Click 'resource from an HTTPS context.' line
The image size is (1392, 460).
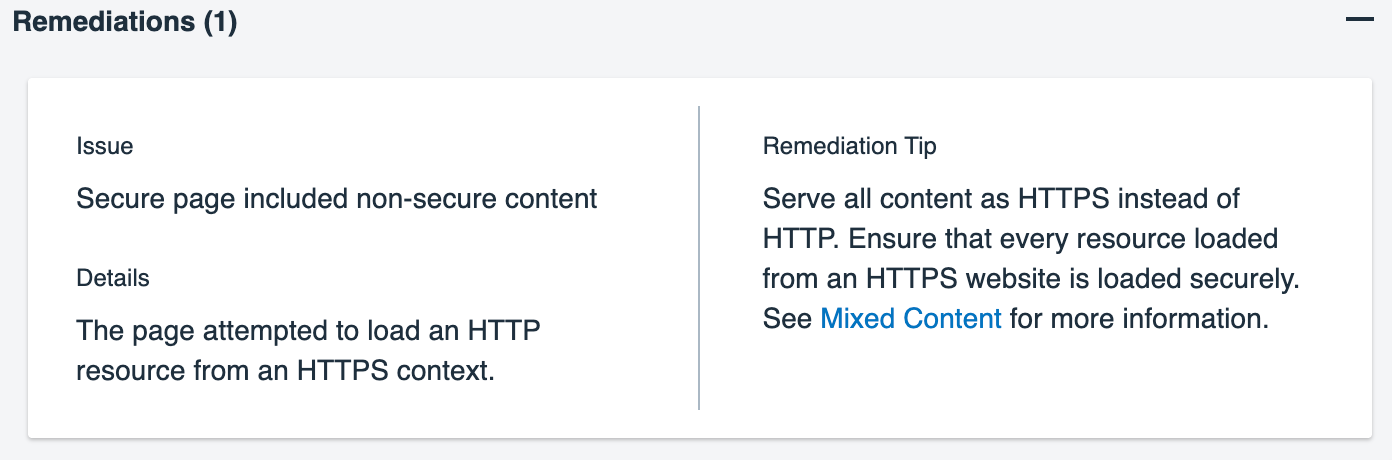click(285, 371)
